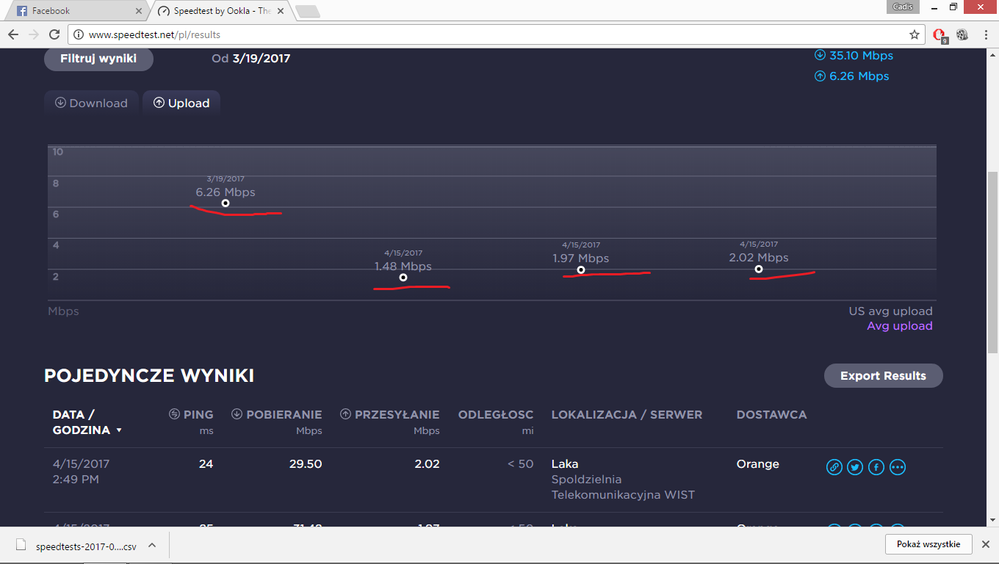Image resolution: width=999 pixels, height=564 pixels.
Task: Open the film reel extension icon
Action: coord(962,34)
